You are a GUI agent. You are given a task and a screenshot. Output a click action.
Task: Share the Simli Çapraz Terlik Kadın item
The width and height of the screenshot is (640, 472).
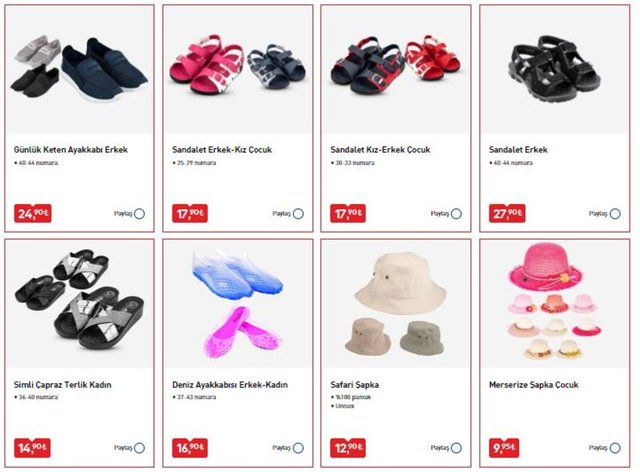(140, 448)
